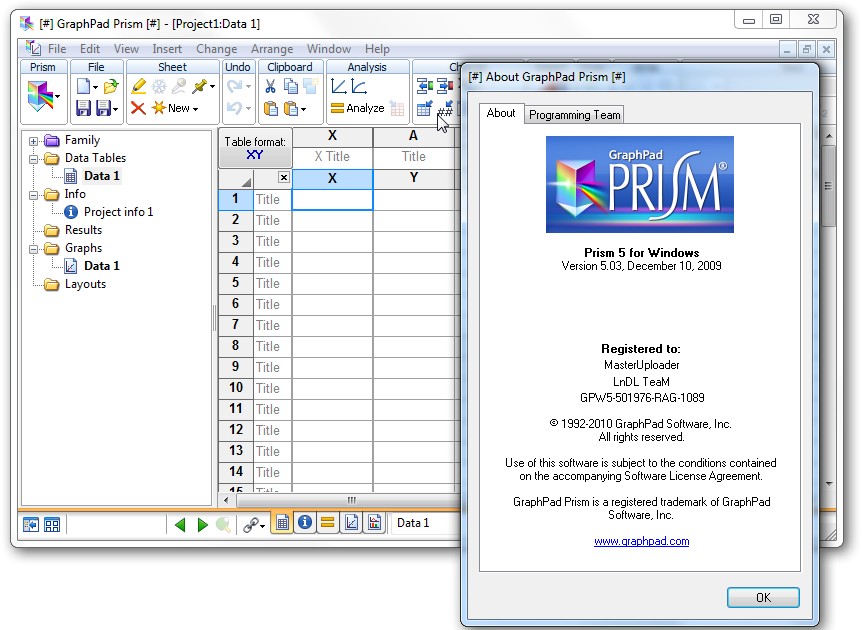Save project with first floppy disk icon
The height and width of the screenshot is (630, 862).
click(x=84, y=108)
